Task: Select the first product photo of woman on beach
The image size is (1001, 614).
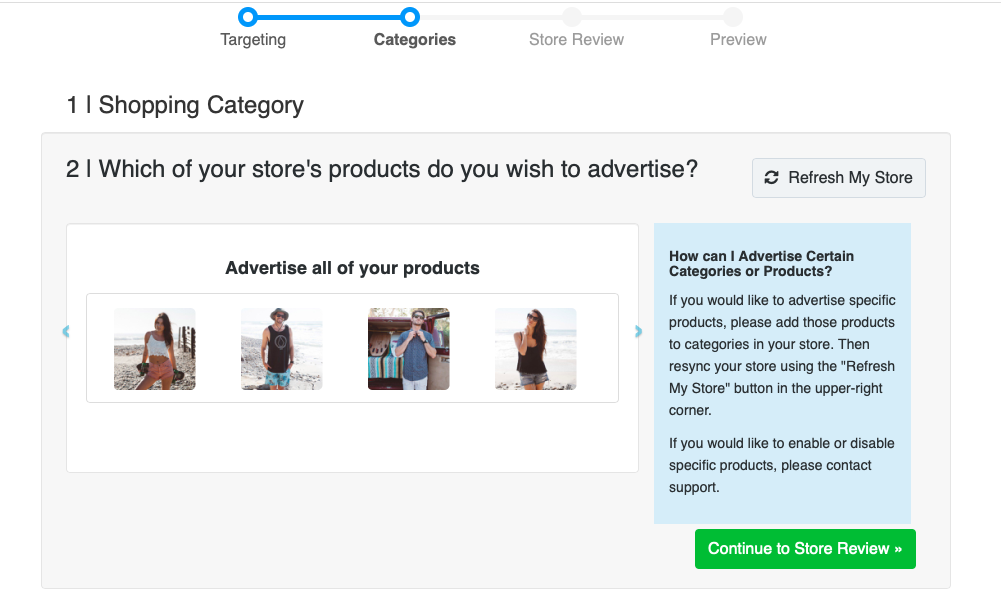Action: (154, 348)
